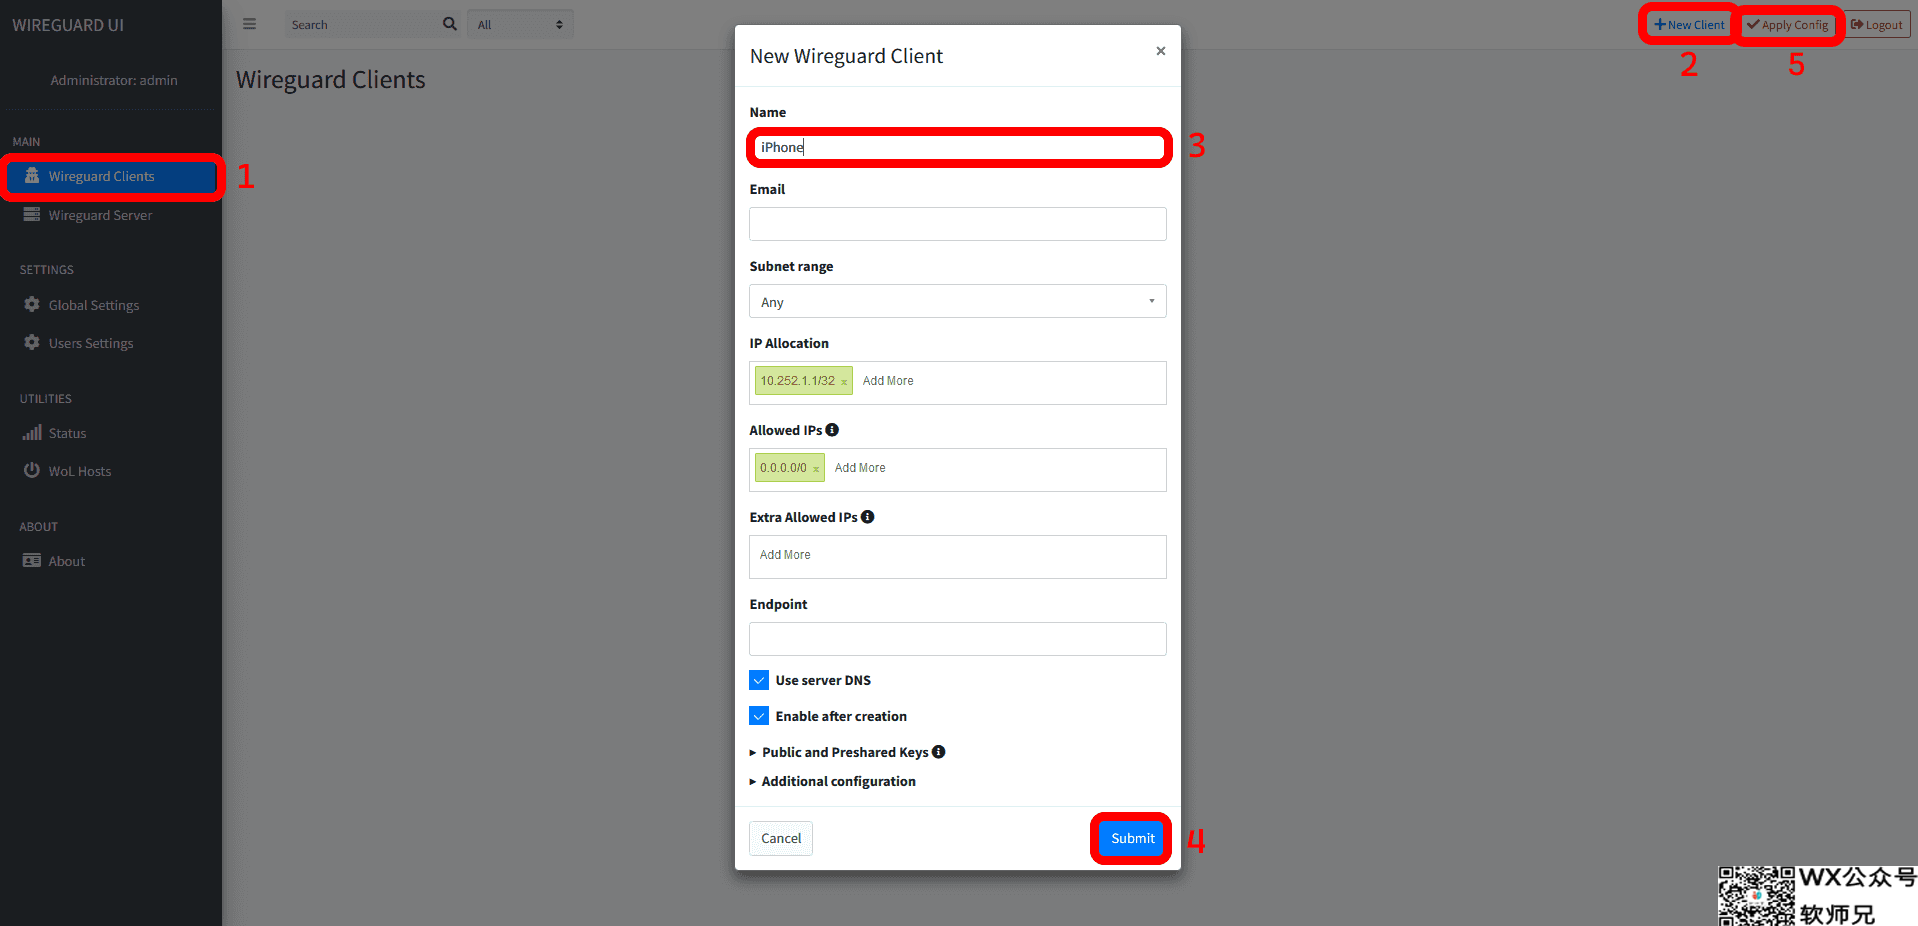Click the Users Settings gear icon
1918x926 pixels.
click(x=32, y=342)
